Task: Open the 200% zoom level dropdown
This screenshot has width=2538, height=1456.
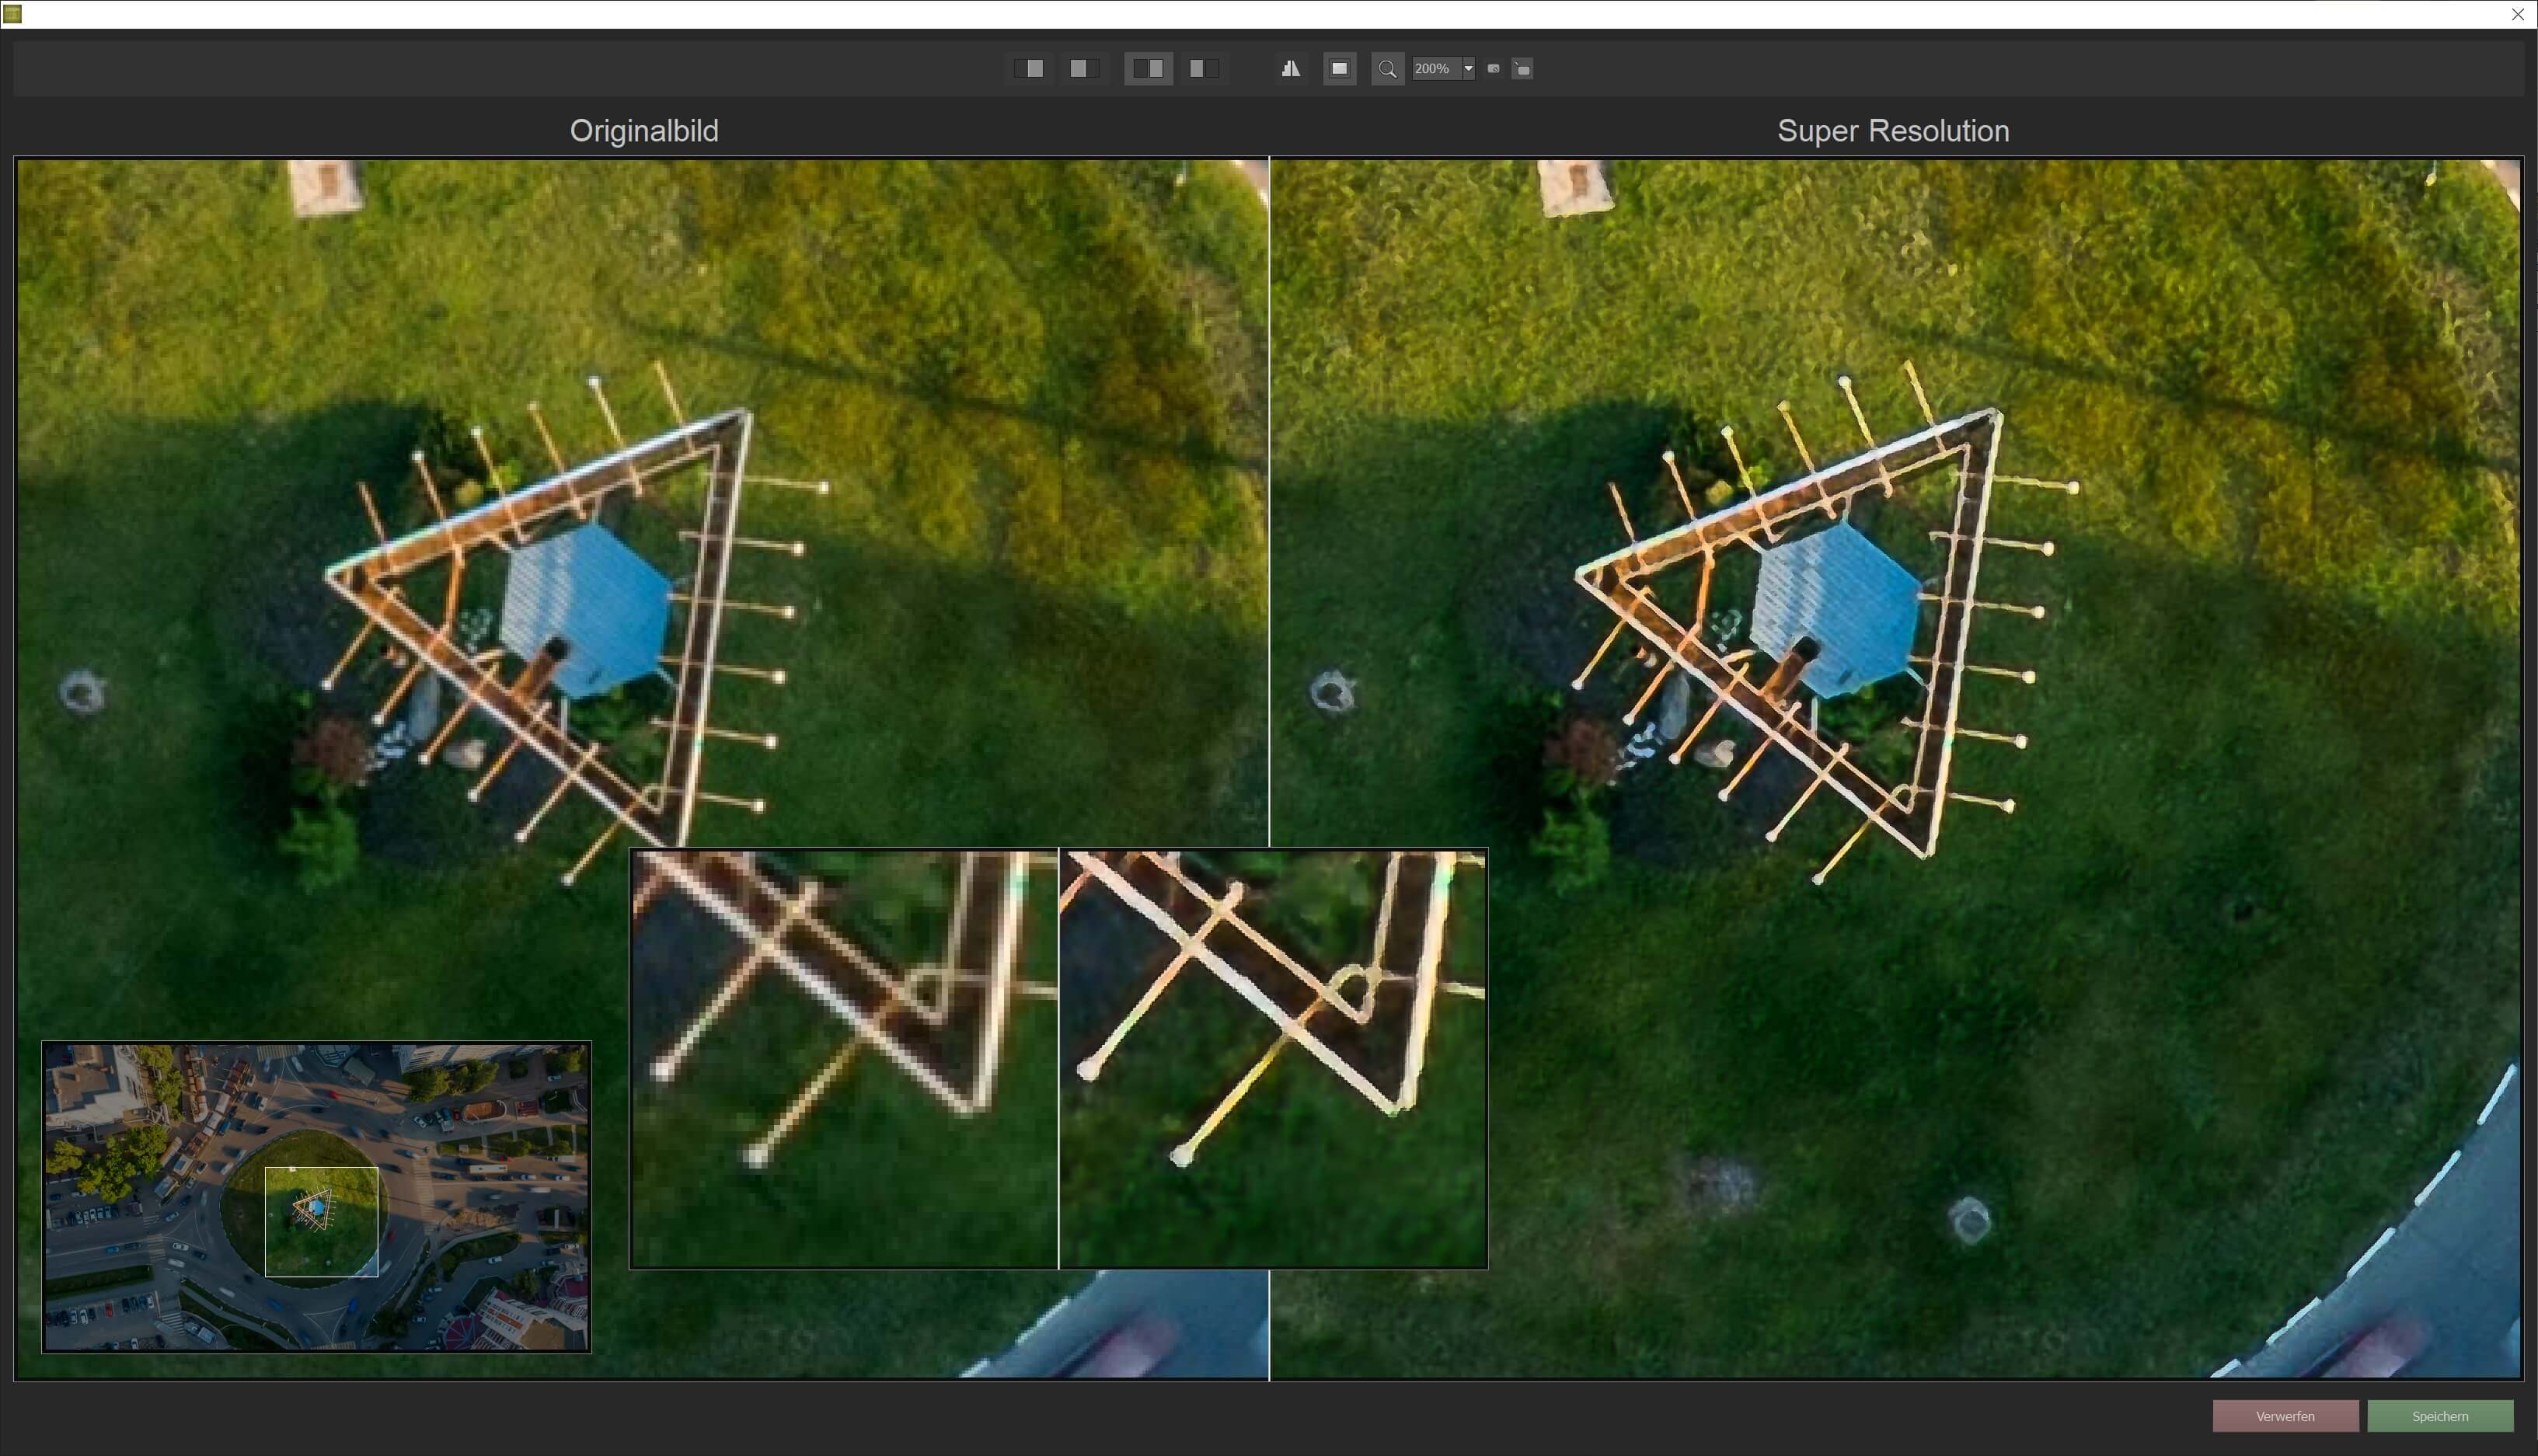Action: tap(1468, 68)
